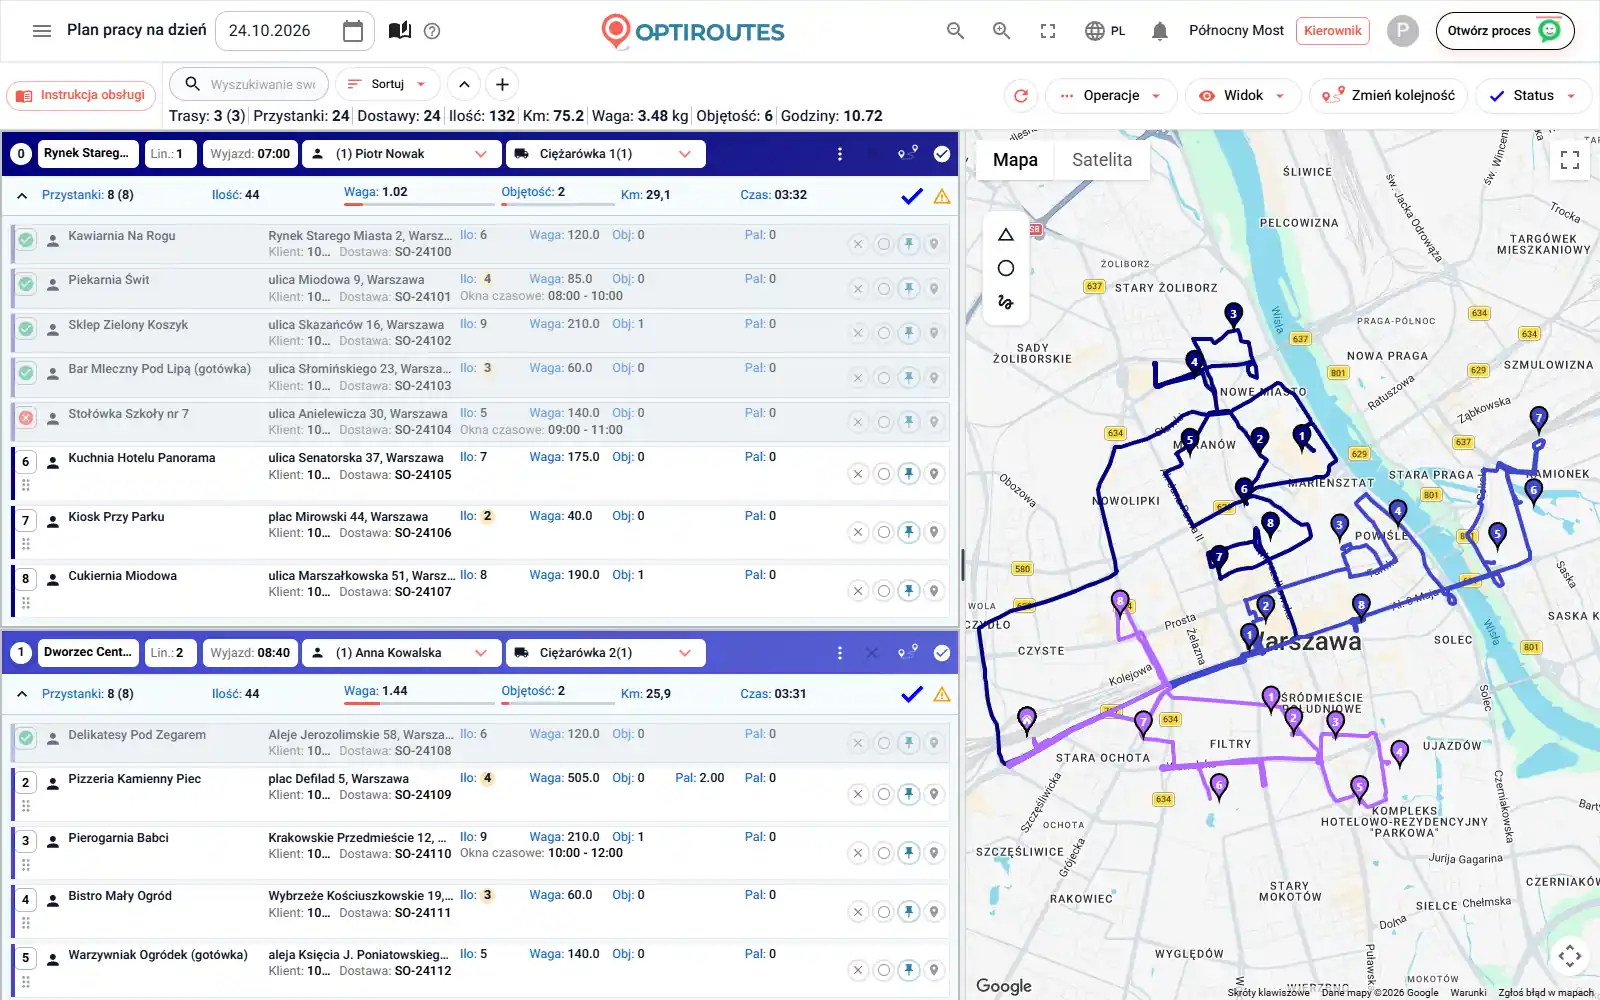
Task: Pin the Kuchnia Hotelu Panorama stop
Action: coord(909,474)
